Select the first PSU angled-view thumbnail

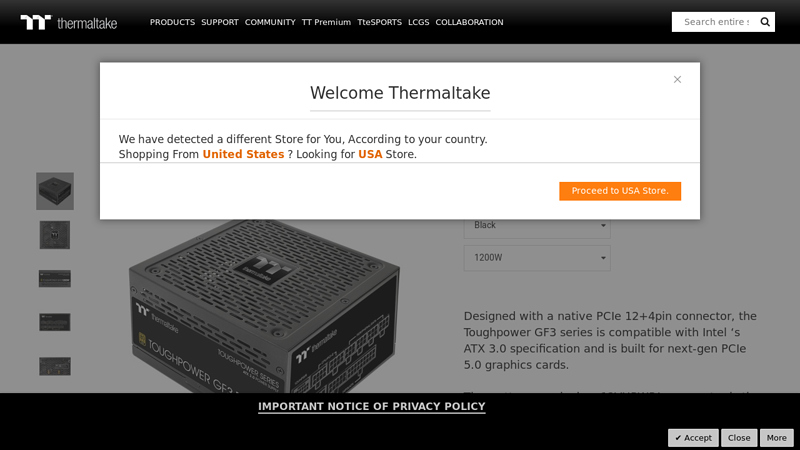tap(55, 191)
